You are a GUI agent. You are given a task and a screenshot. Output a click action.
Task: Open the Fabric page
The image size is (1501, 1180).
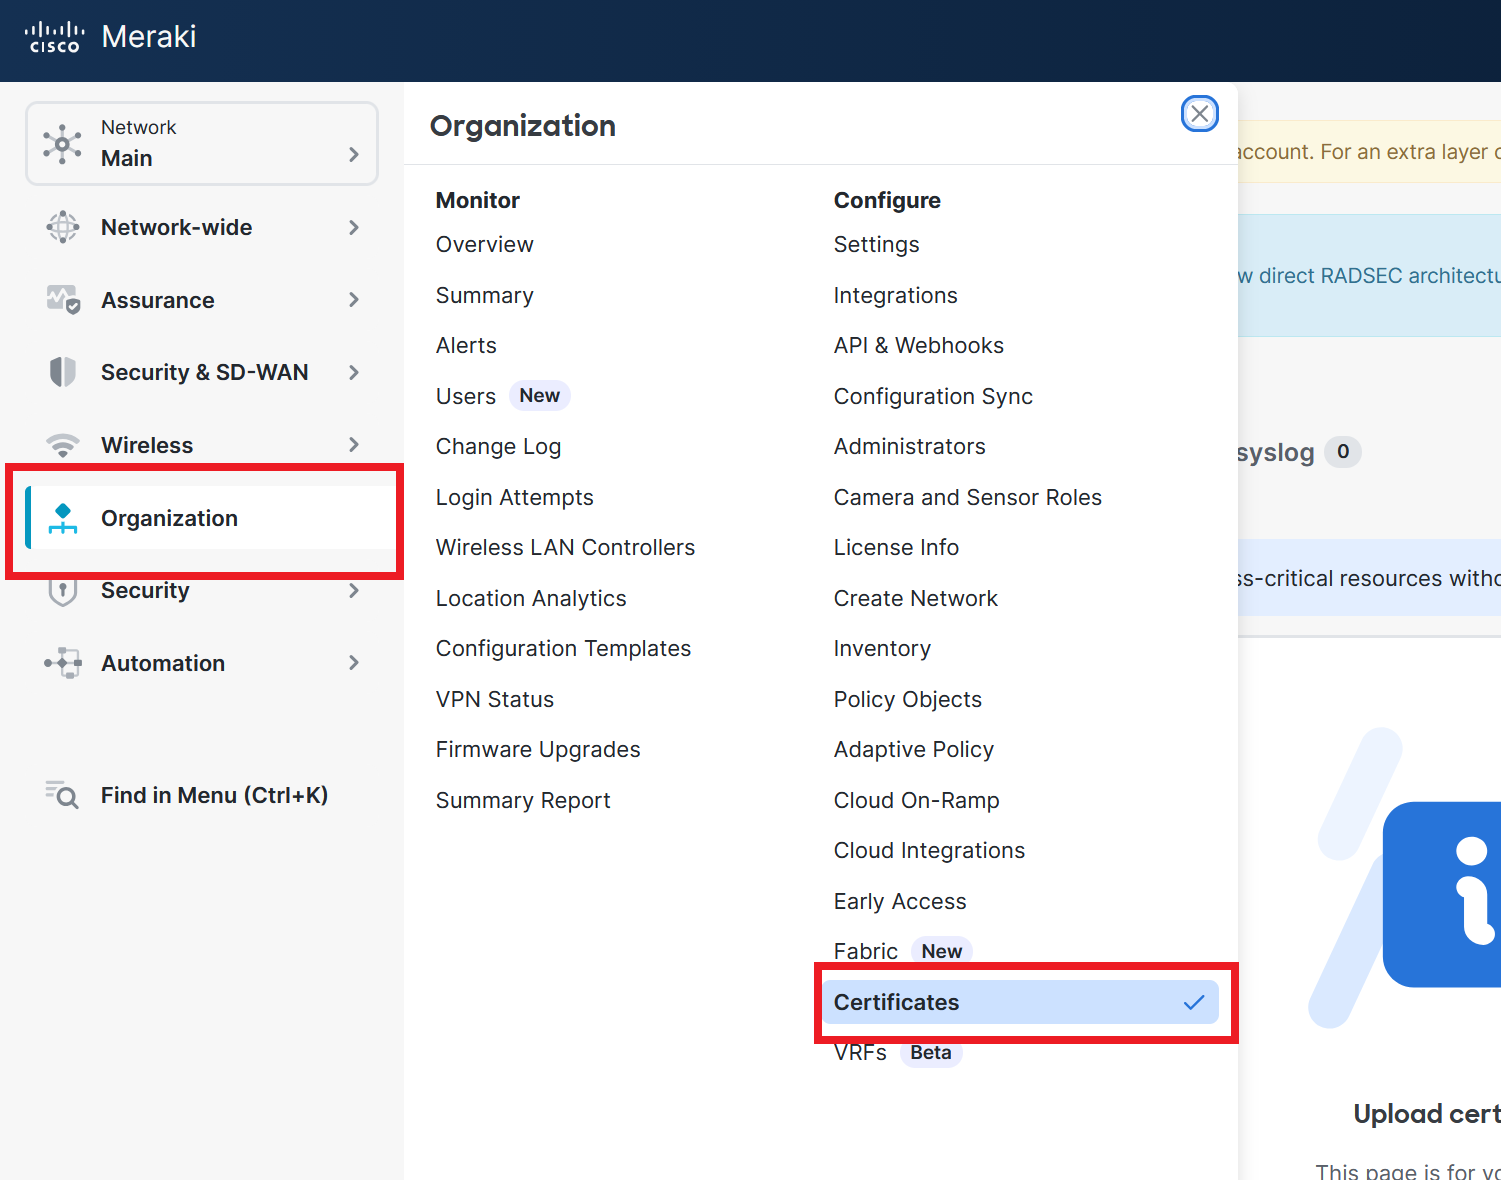(x=866, y=951)
